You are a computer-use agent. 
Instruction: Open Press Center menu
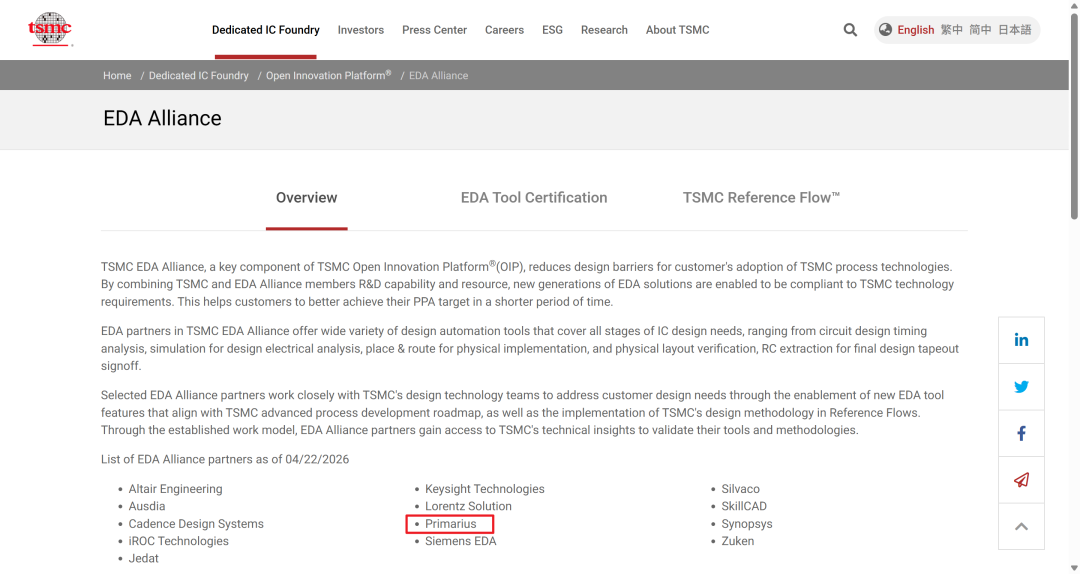pos(435,30)
